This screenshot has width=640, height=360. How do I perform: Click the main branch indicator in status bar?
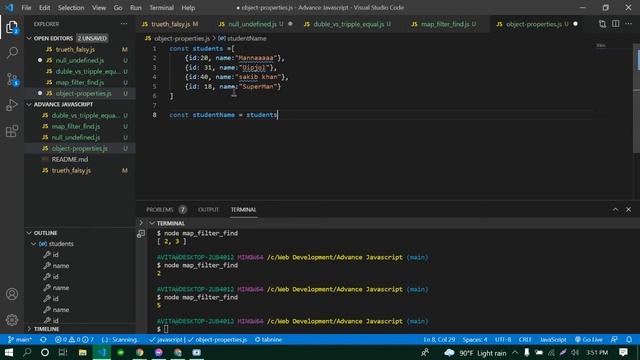(x=20, y=340)
